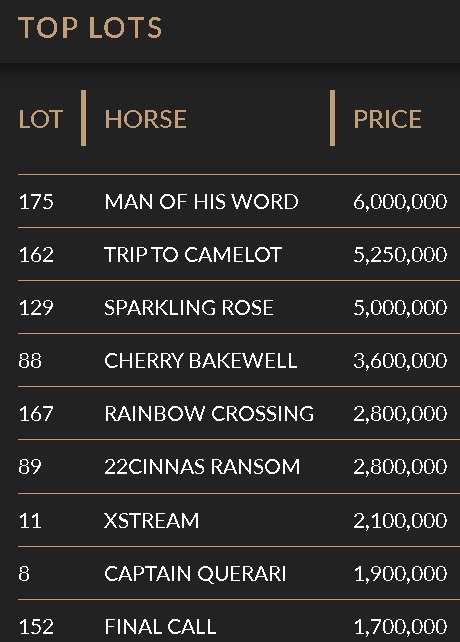Viewport: 460px width, 642px height.
Task: Open the FINAL CALL horse entry
Action: pyautogui.click(x=160, y=626)
